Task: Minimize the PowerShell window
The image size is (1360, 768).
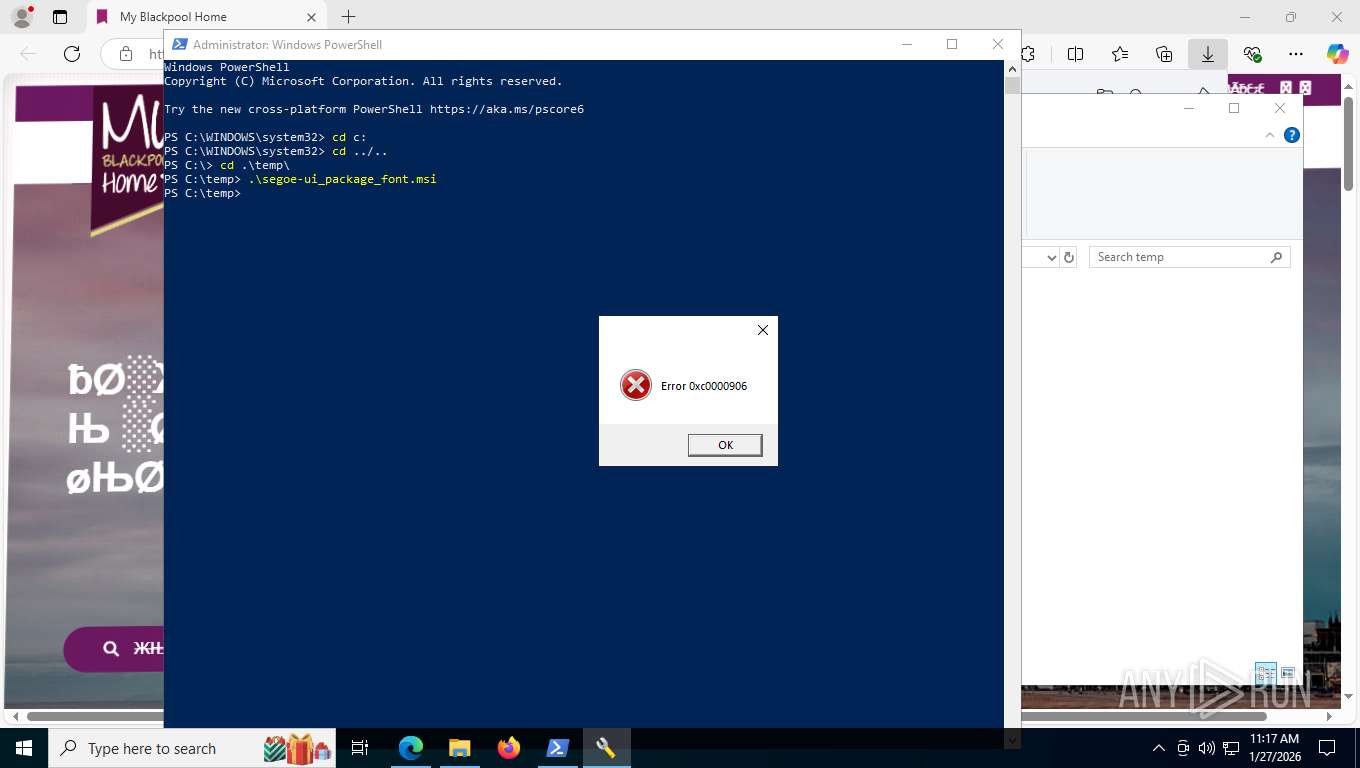Action: point(906,44)
